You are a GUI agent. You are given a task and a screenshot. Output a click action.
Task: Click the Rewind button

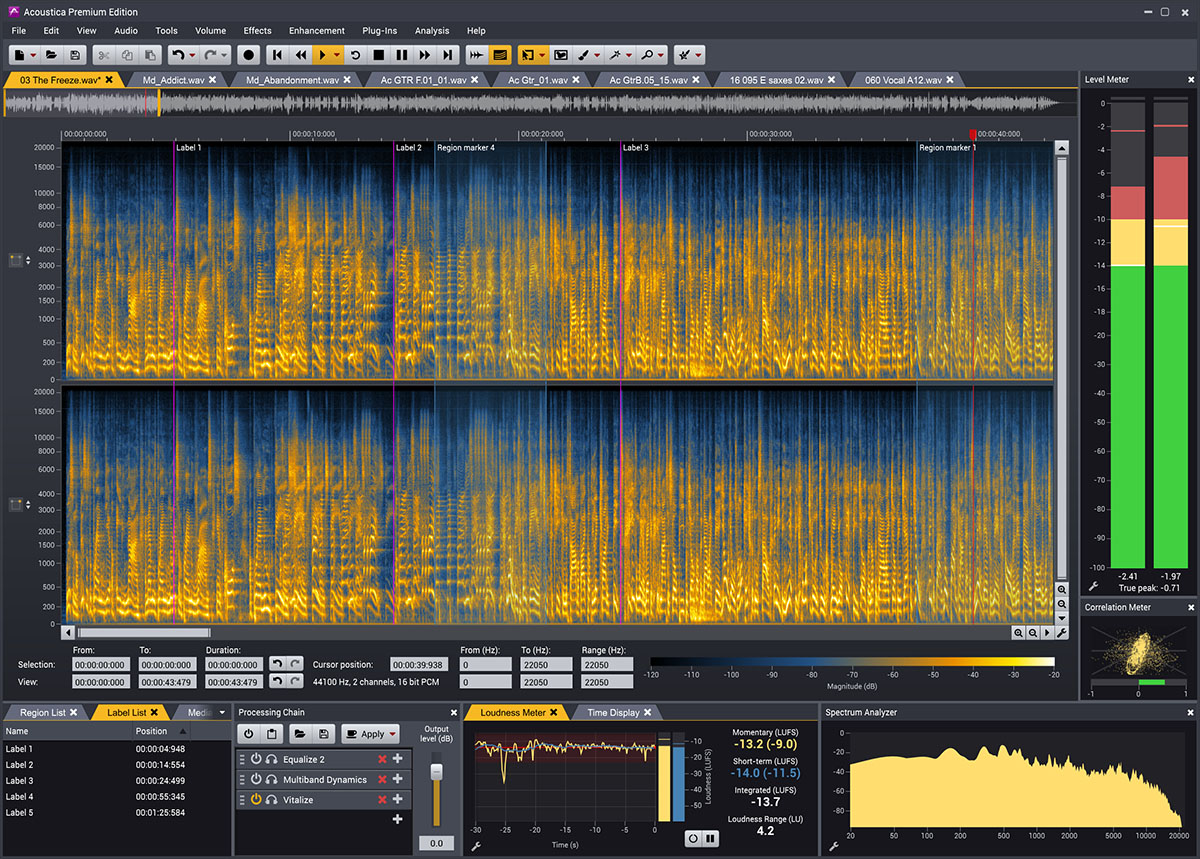(302, 55)
